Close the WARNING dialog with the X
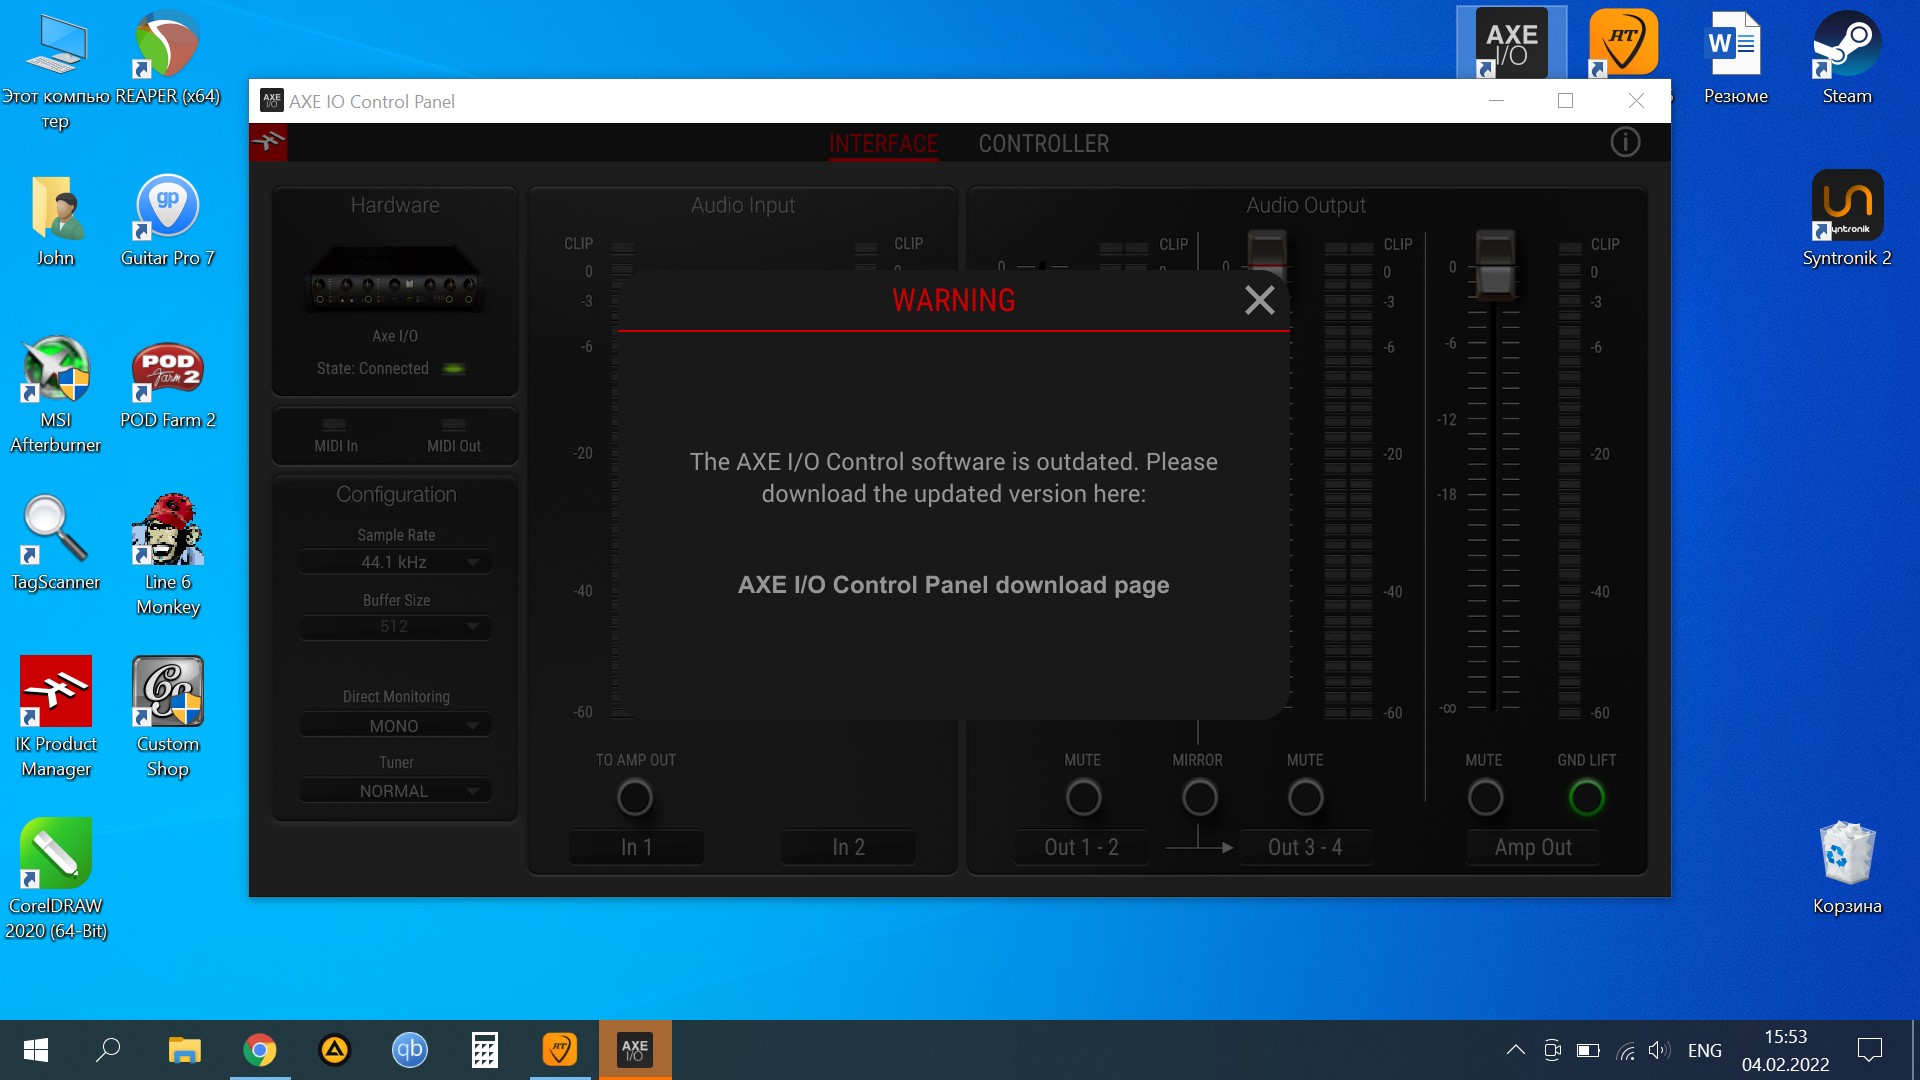 pos(1259,300)
